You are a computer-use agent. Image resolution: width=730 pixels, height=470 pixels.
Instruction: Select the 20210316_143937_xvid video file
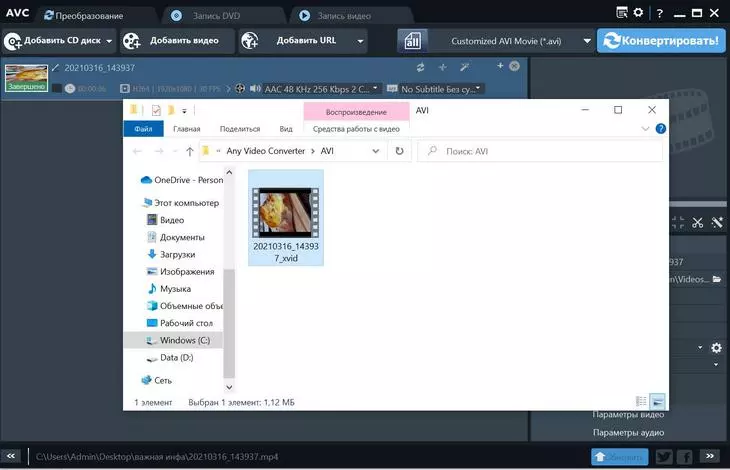(286, 218)
